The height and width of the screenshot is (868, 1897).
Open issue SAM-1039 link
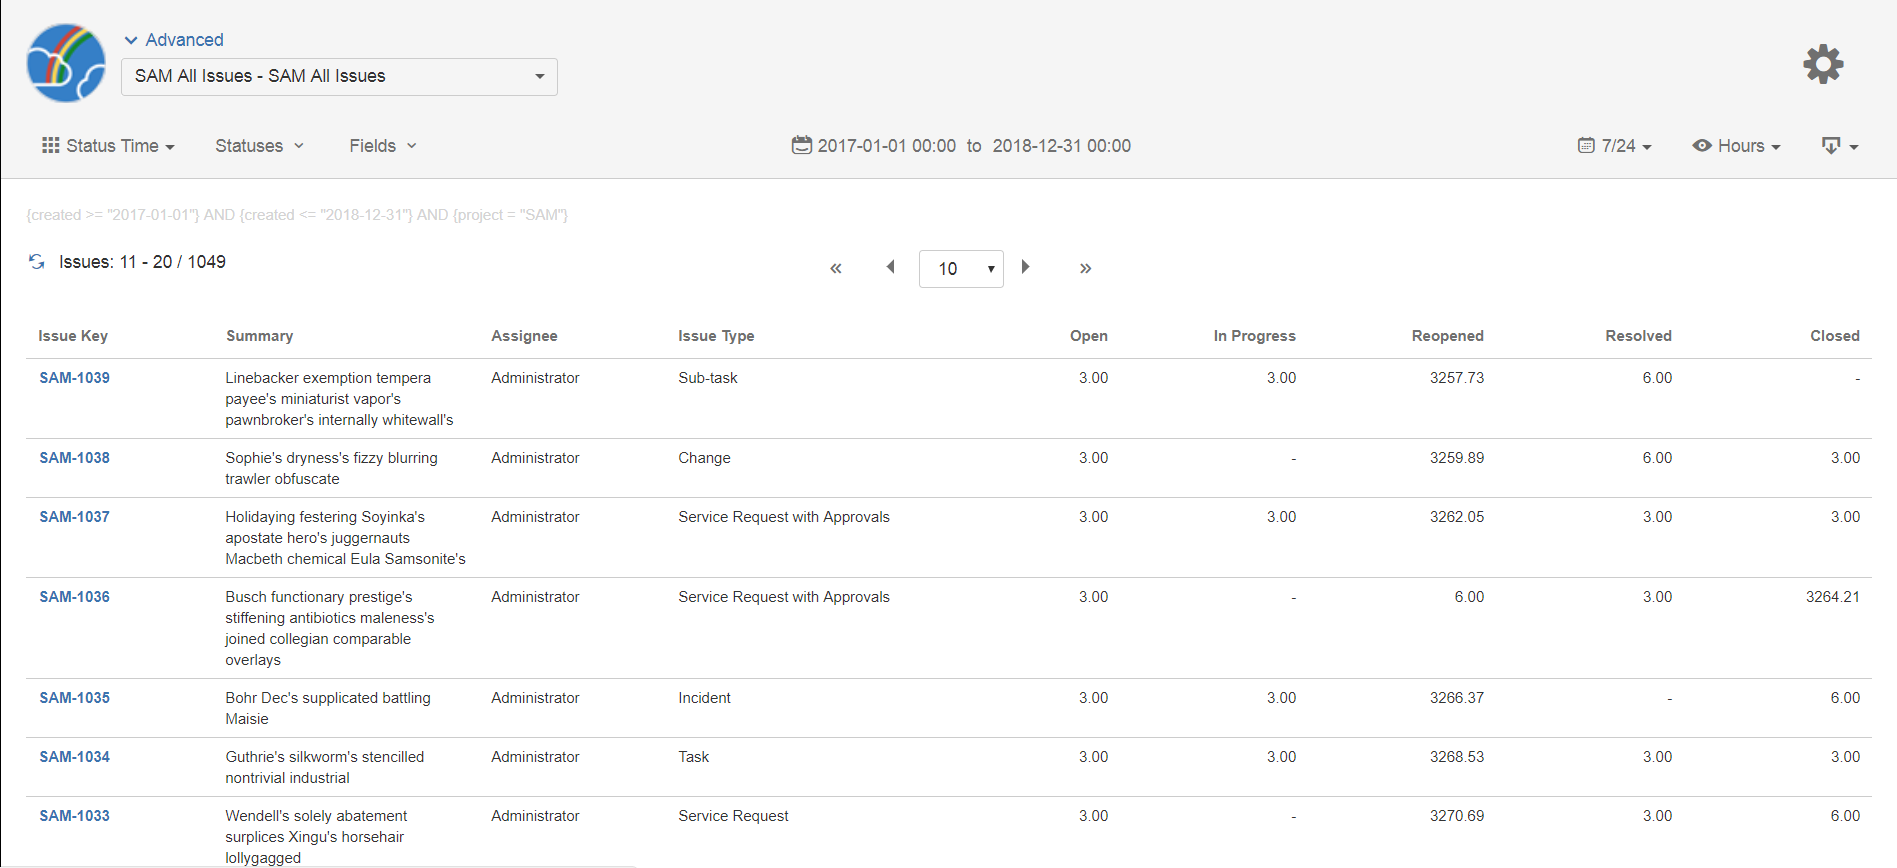(75, 378)
